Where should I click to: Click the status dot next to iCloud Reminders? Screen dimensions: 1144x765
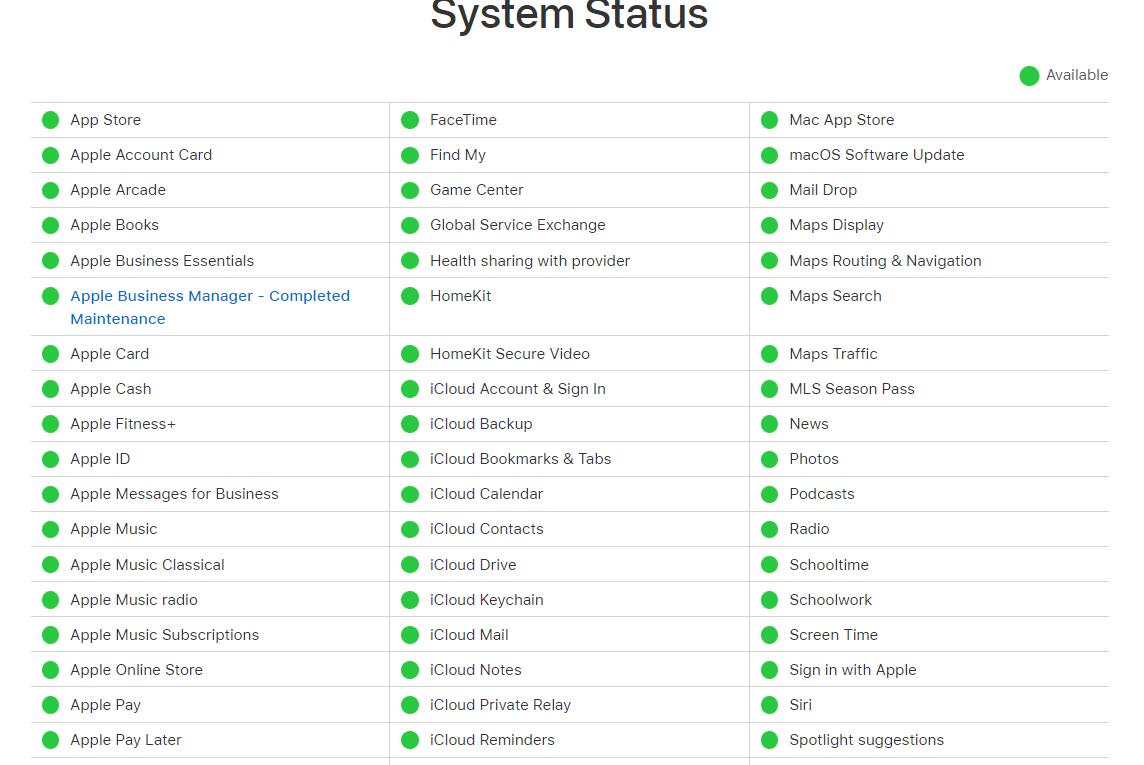410,740
